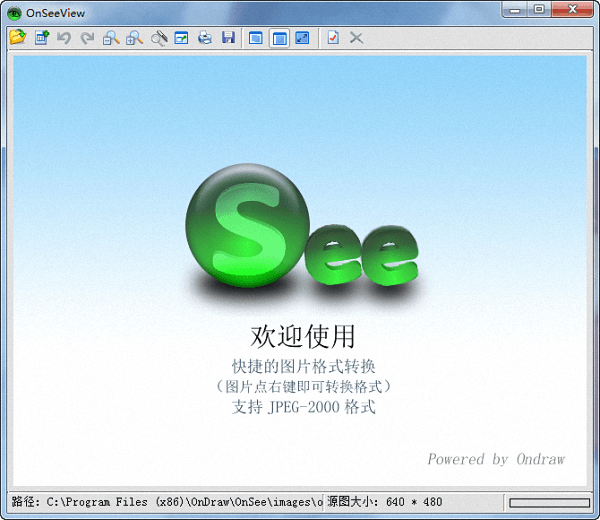Click the OnSeeView eye icon in title bar
The width and height of the screenshot is (600, 520).
pyautogui.click(x=15, y=11)
